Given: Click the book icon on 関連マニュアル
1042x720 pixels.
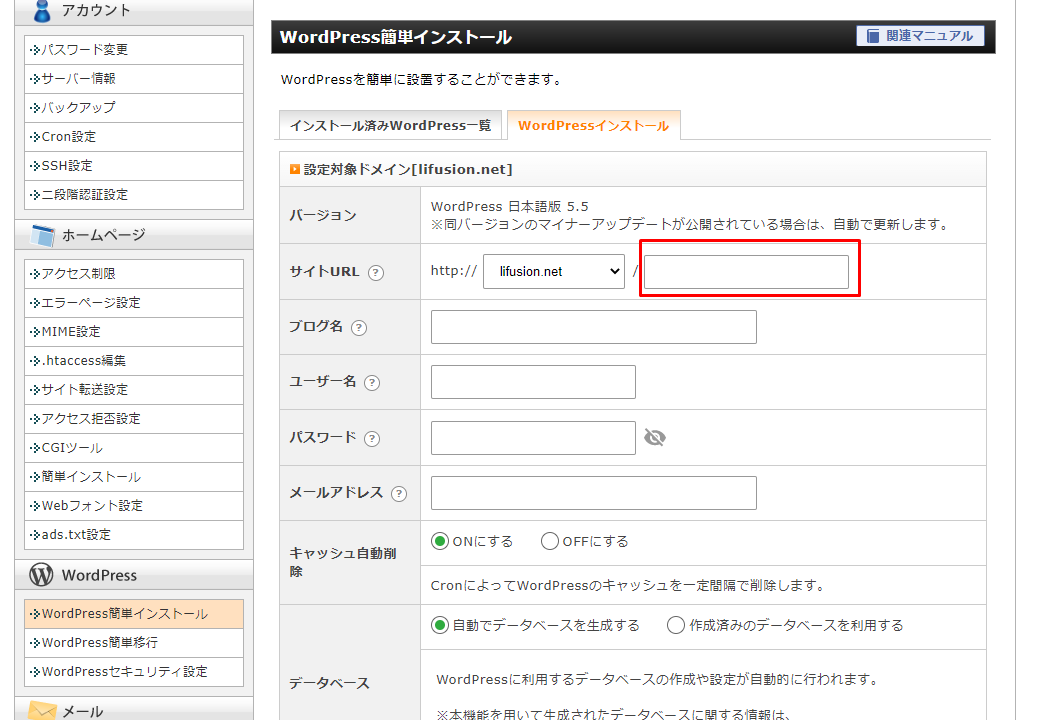Looking at the screenshot, I should coord(873,36).
